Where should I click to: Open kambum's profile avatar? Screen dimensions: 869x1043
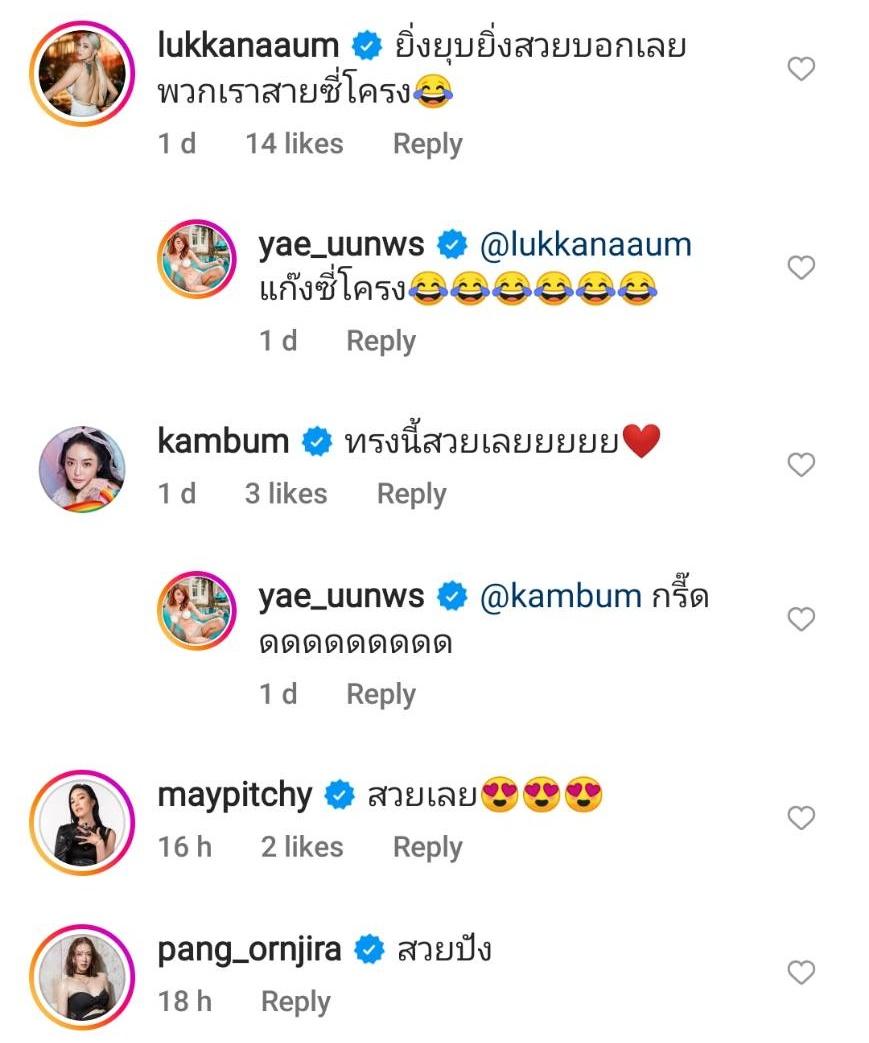click(x=82, y=469)
